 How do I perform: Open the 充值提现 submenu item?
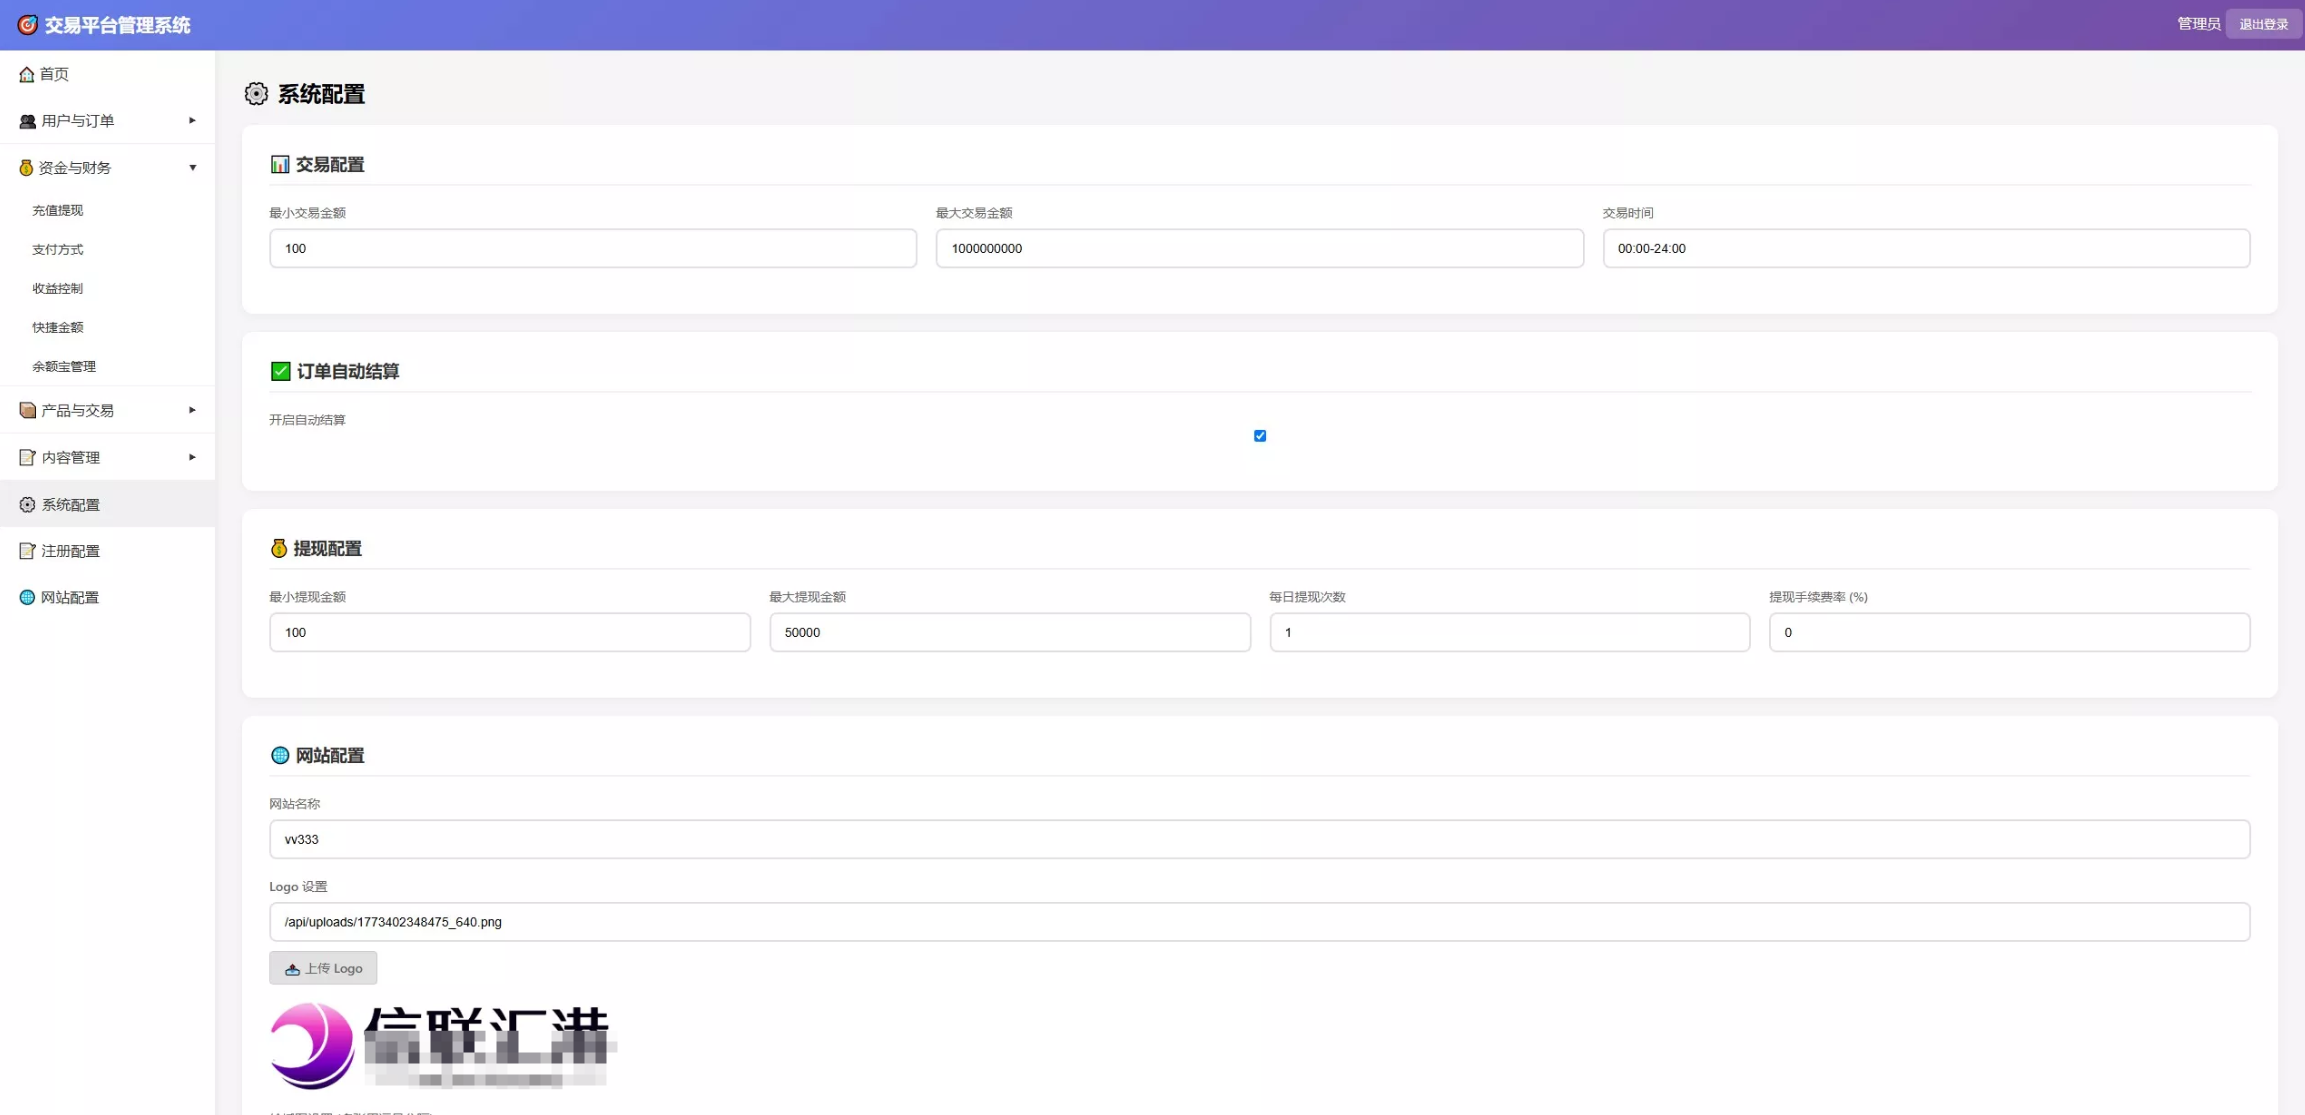tap(58, 211)
